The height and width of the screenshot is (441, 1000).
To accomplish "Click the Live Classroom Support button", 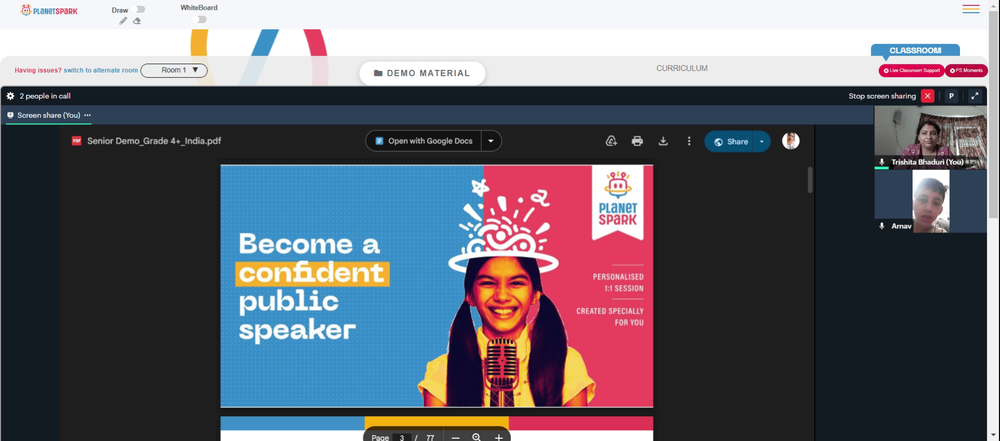I will coord(911,71).
